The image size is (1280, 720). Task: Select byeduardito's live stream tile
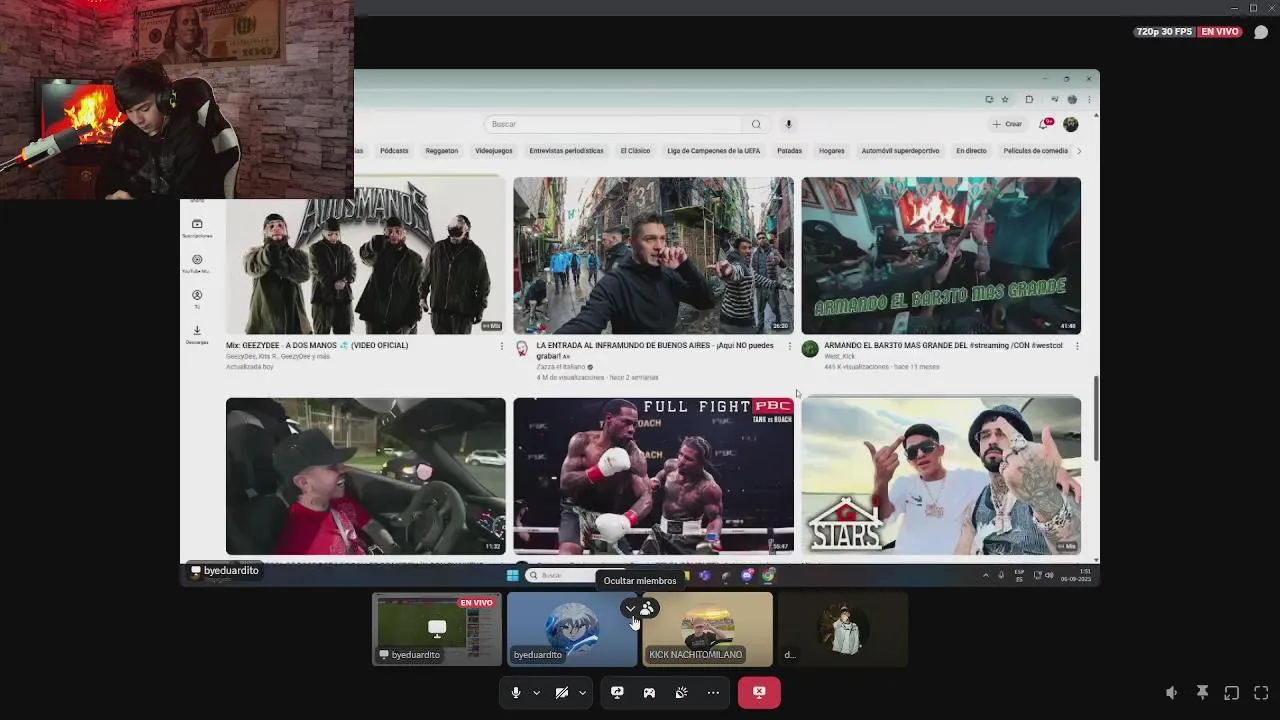click(437, 629)
